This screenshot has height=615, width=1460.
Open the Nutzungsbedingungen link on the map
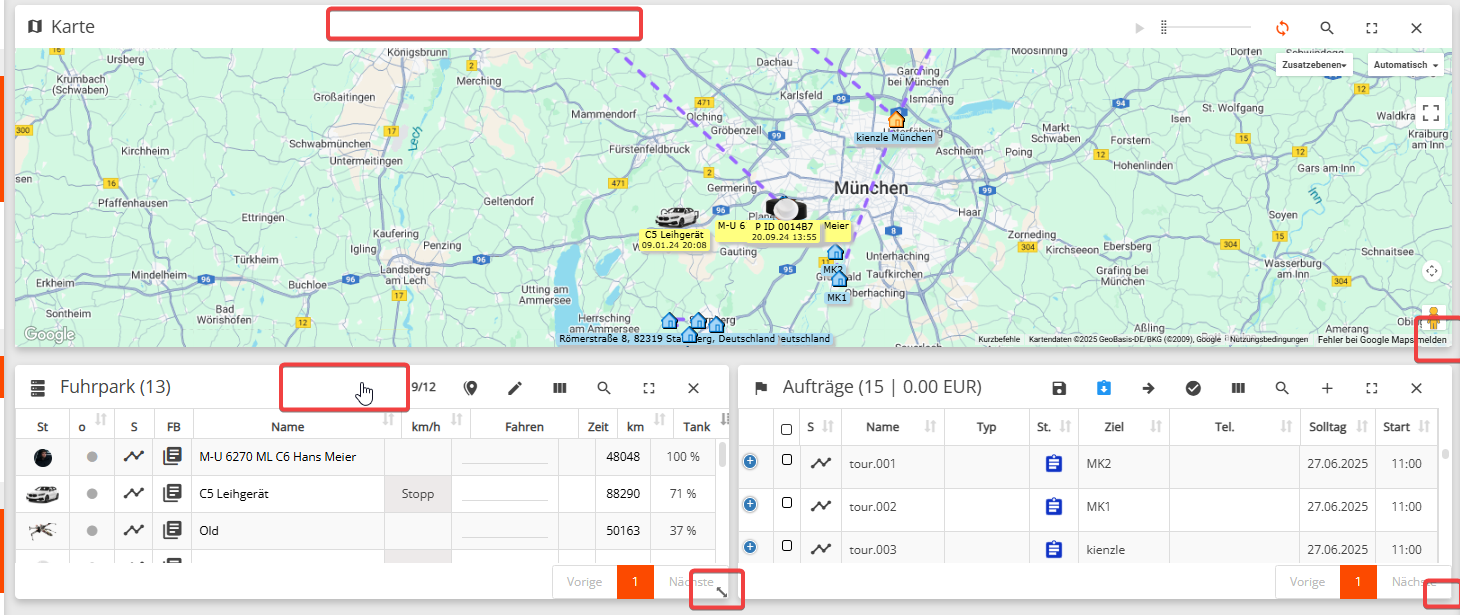click(1268, 340)
